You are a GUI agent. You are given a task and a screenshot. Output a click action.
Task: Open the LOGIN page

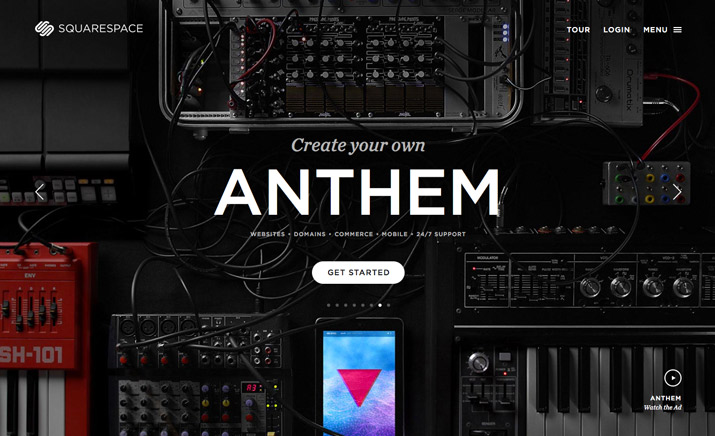click(x=617, y=30)
